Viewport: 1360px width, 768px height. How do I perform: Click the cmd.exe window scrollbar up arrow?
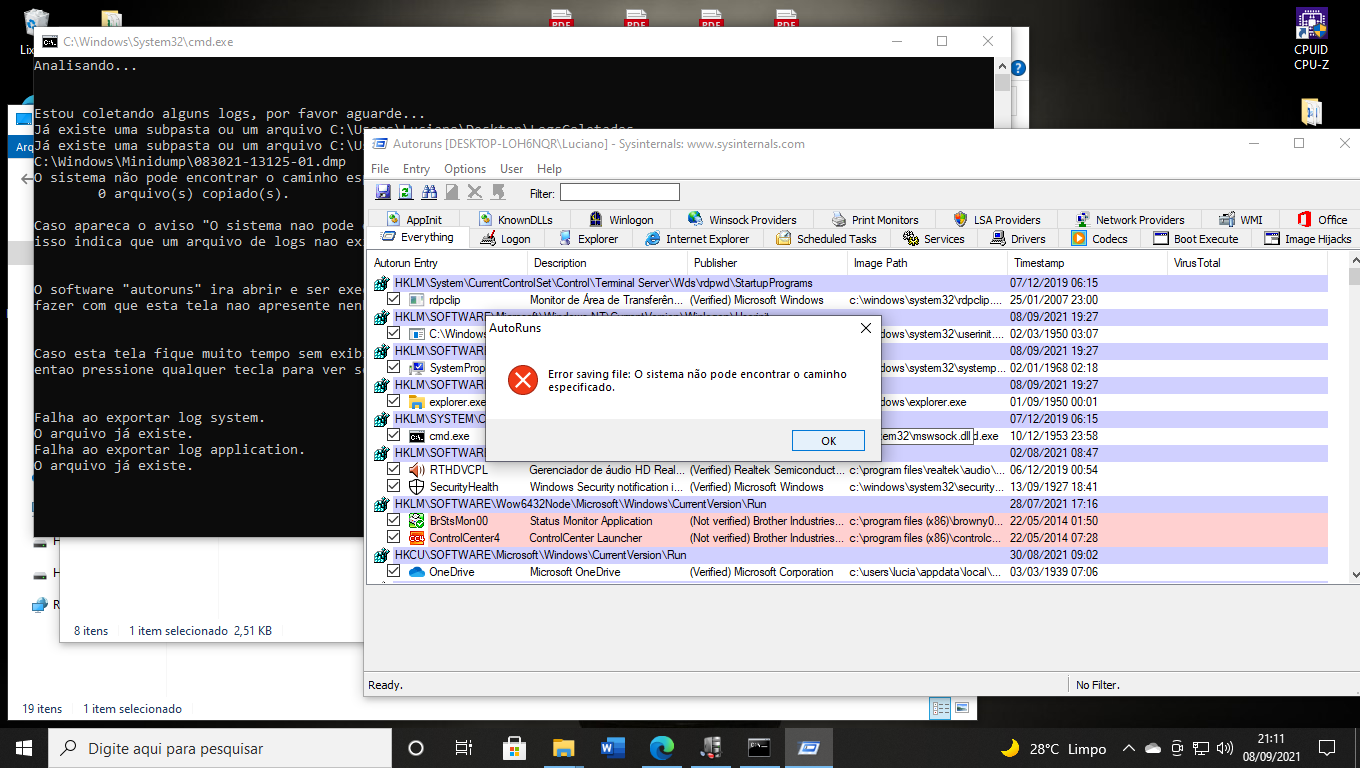(x=1002, y=66)
